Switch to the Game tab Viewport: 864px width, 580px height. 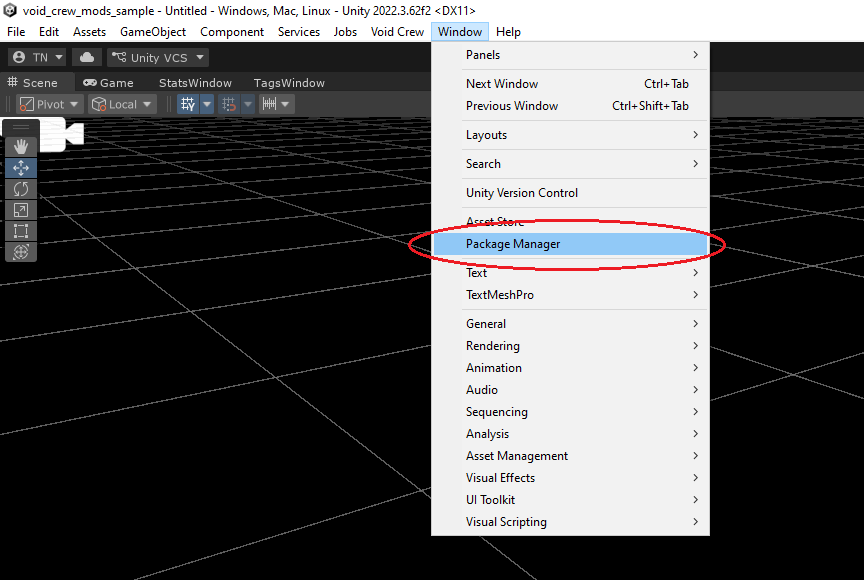pyautogui.click(x=108, y=83)
